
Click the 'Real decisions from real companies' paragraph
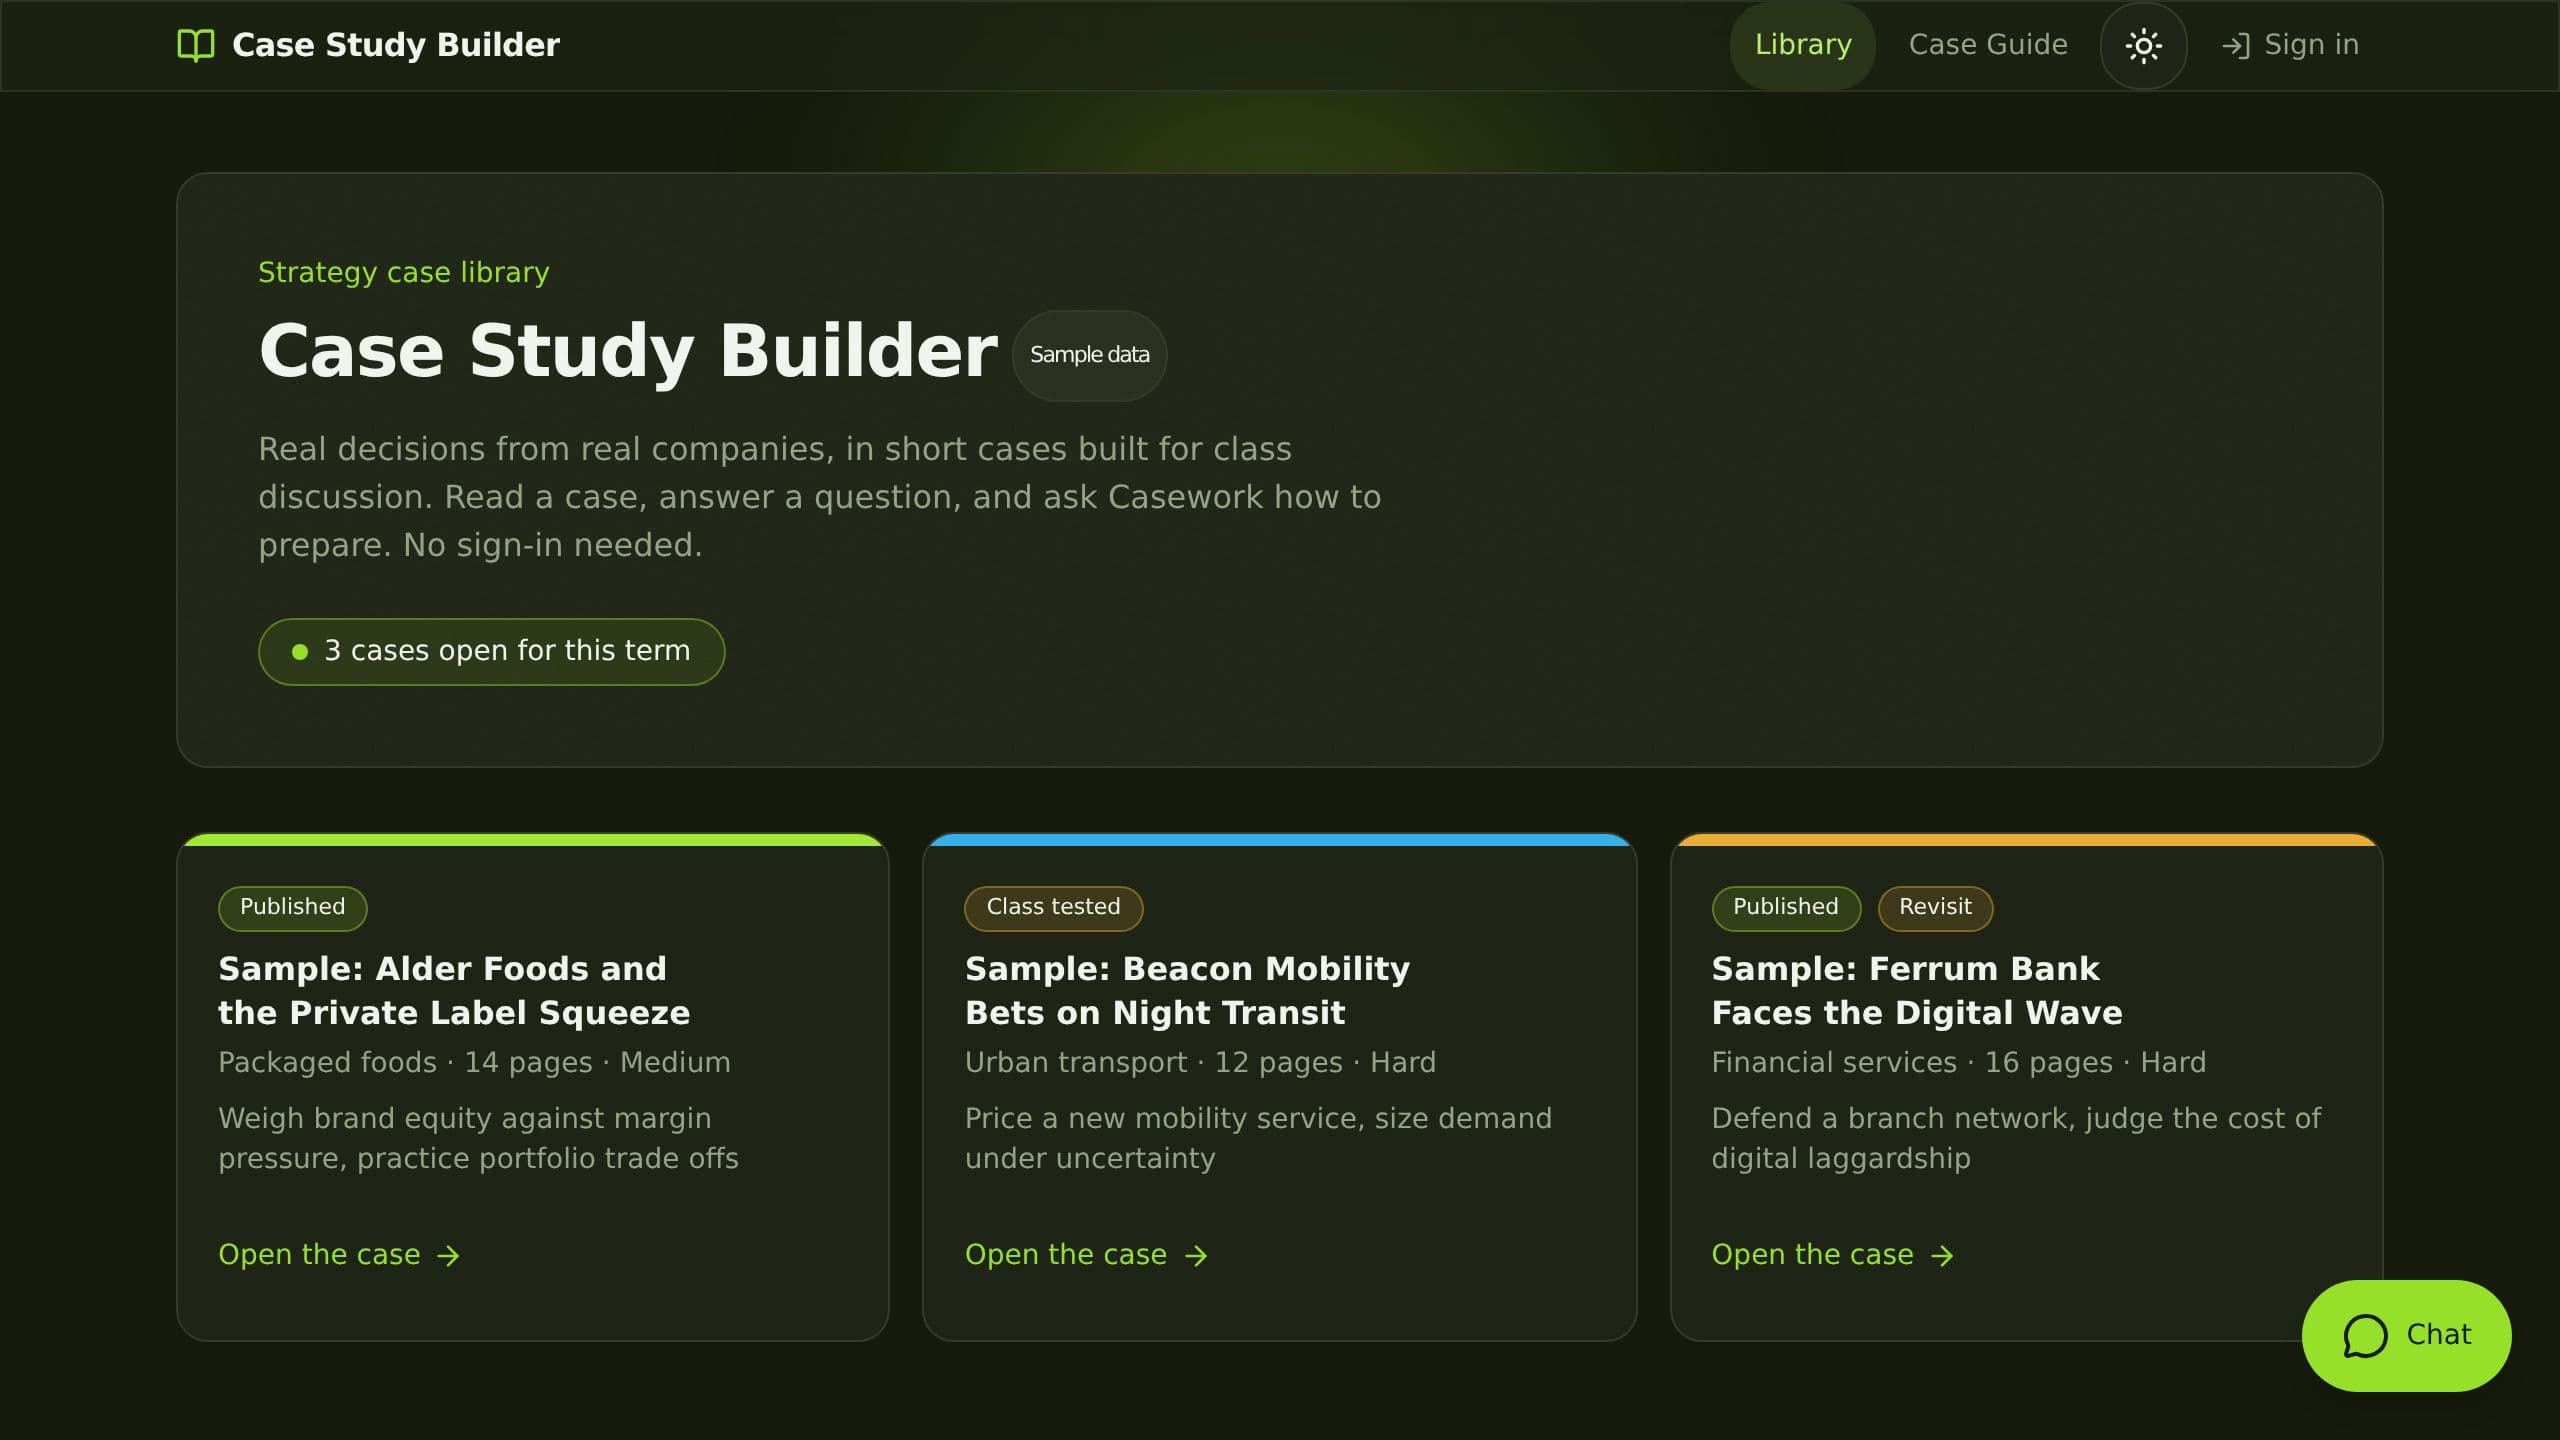pyautogui.click(x=820, y=497)
